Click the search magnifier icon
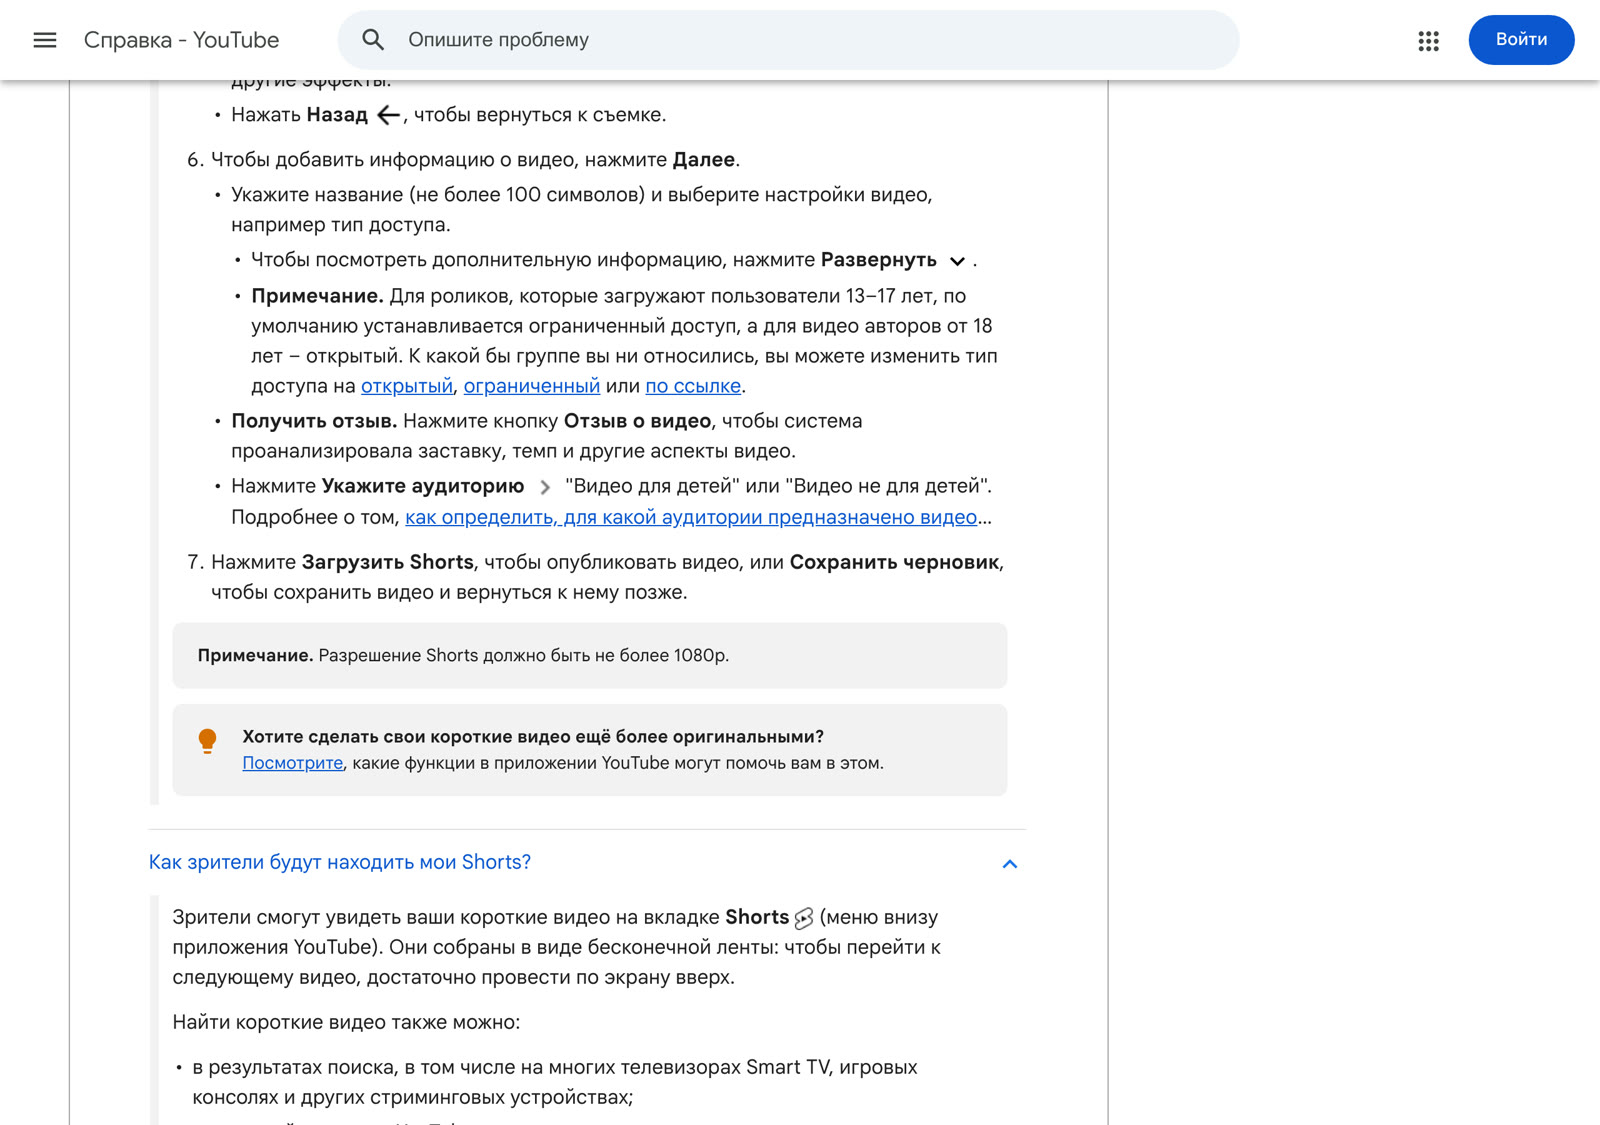 click(x=373, y=40)
